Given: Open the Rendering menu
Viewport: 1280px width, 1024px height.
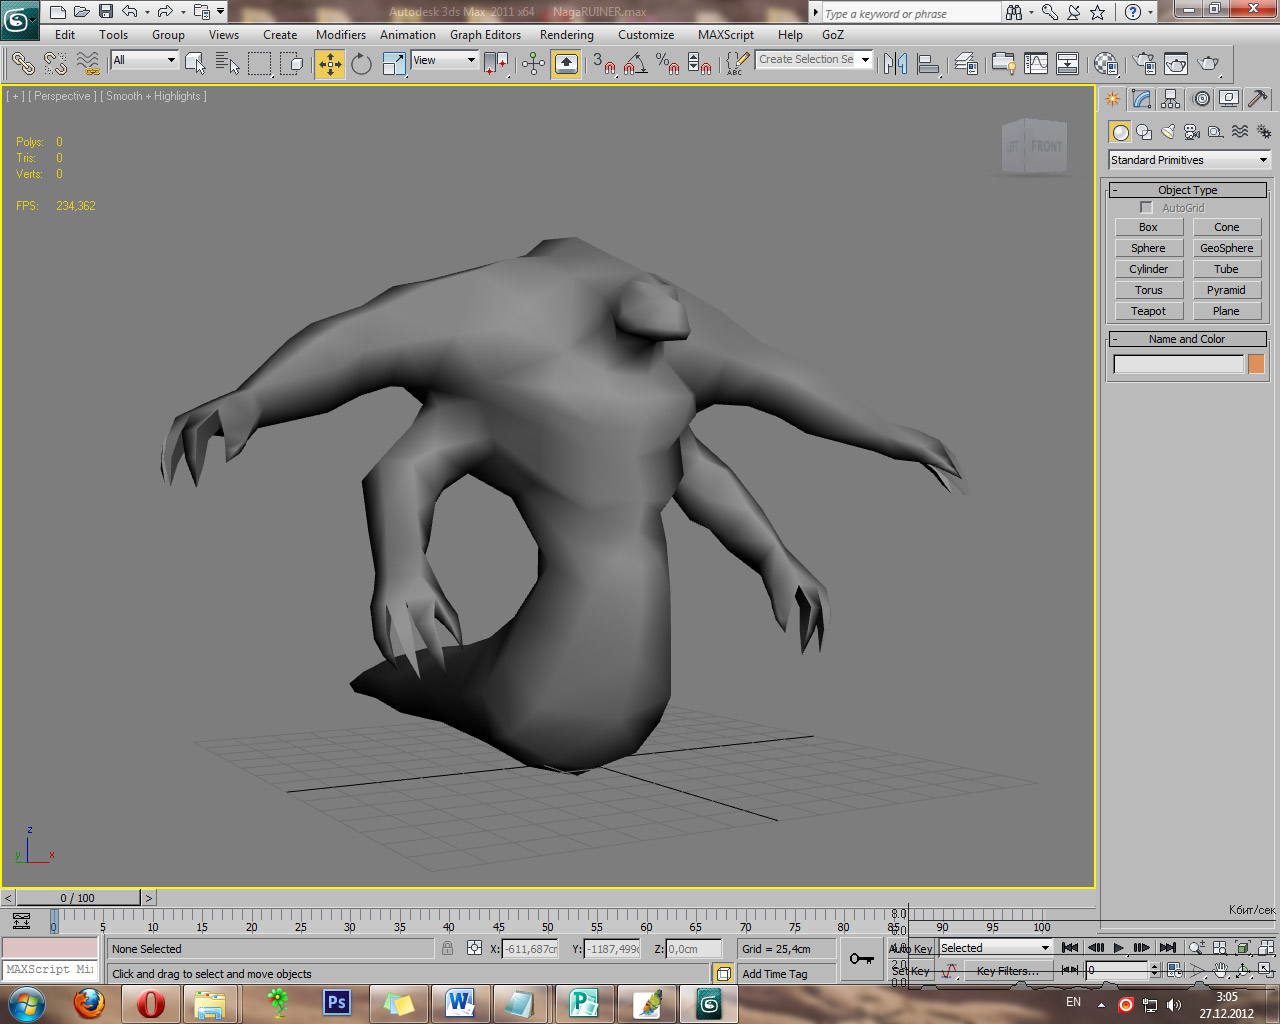Looking at the screenshot, I should click(x=566, y=35).
